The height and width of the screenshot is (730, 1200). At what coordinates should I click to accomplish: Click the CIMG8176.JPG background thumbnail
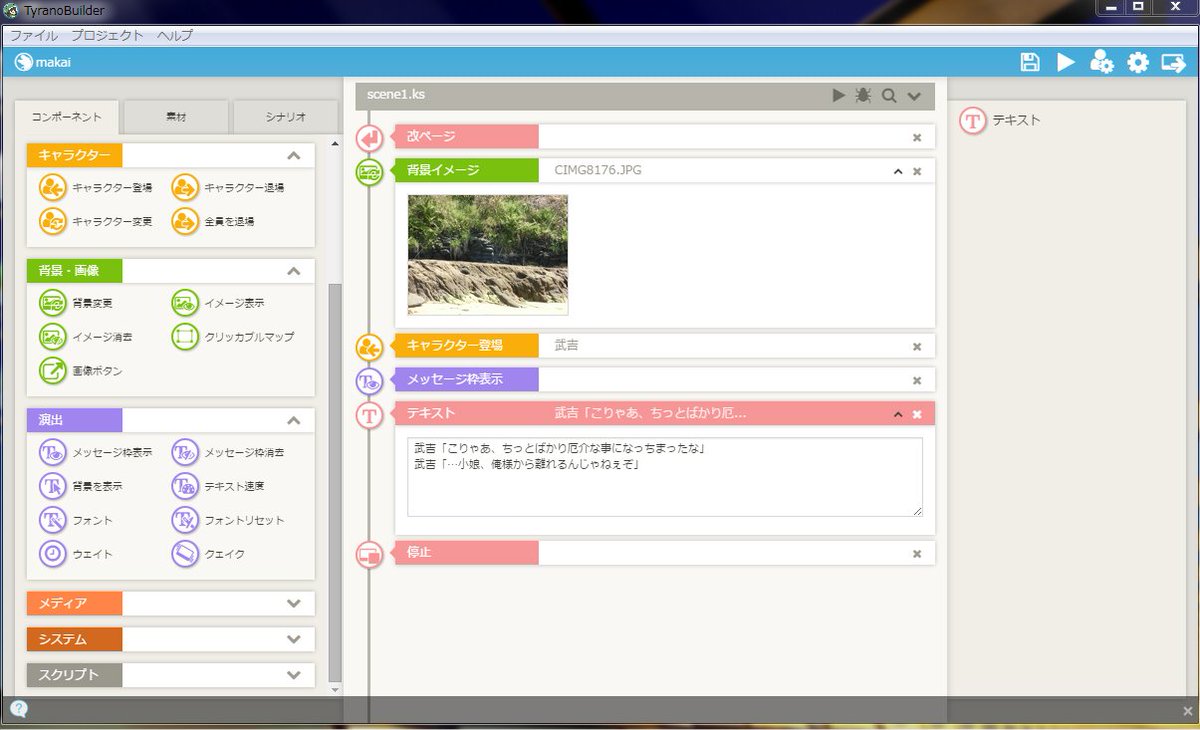tap(488, 255)
